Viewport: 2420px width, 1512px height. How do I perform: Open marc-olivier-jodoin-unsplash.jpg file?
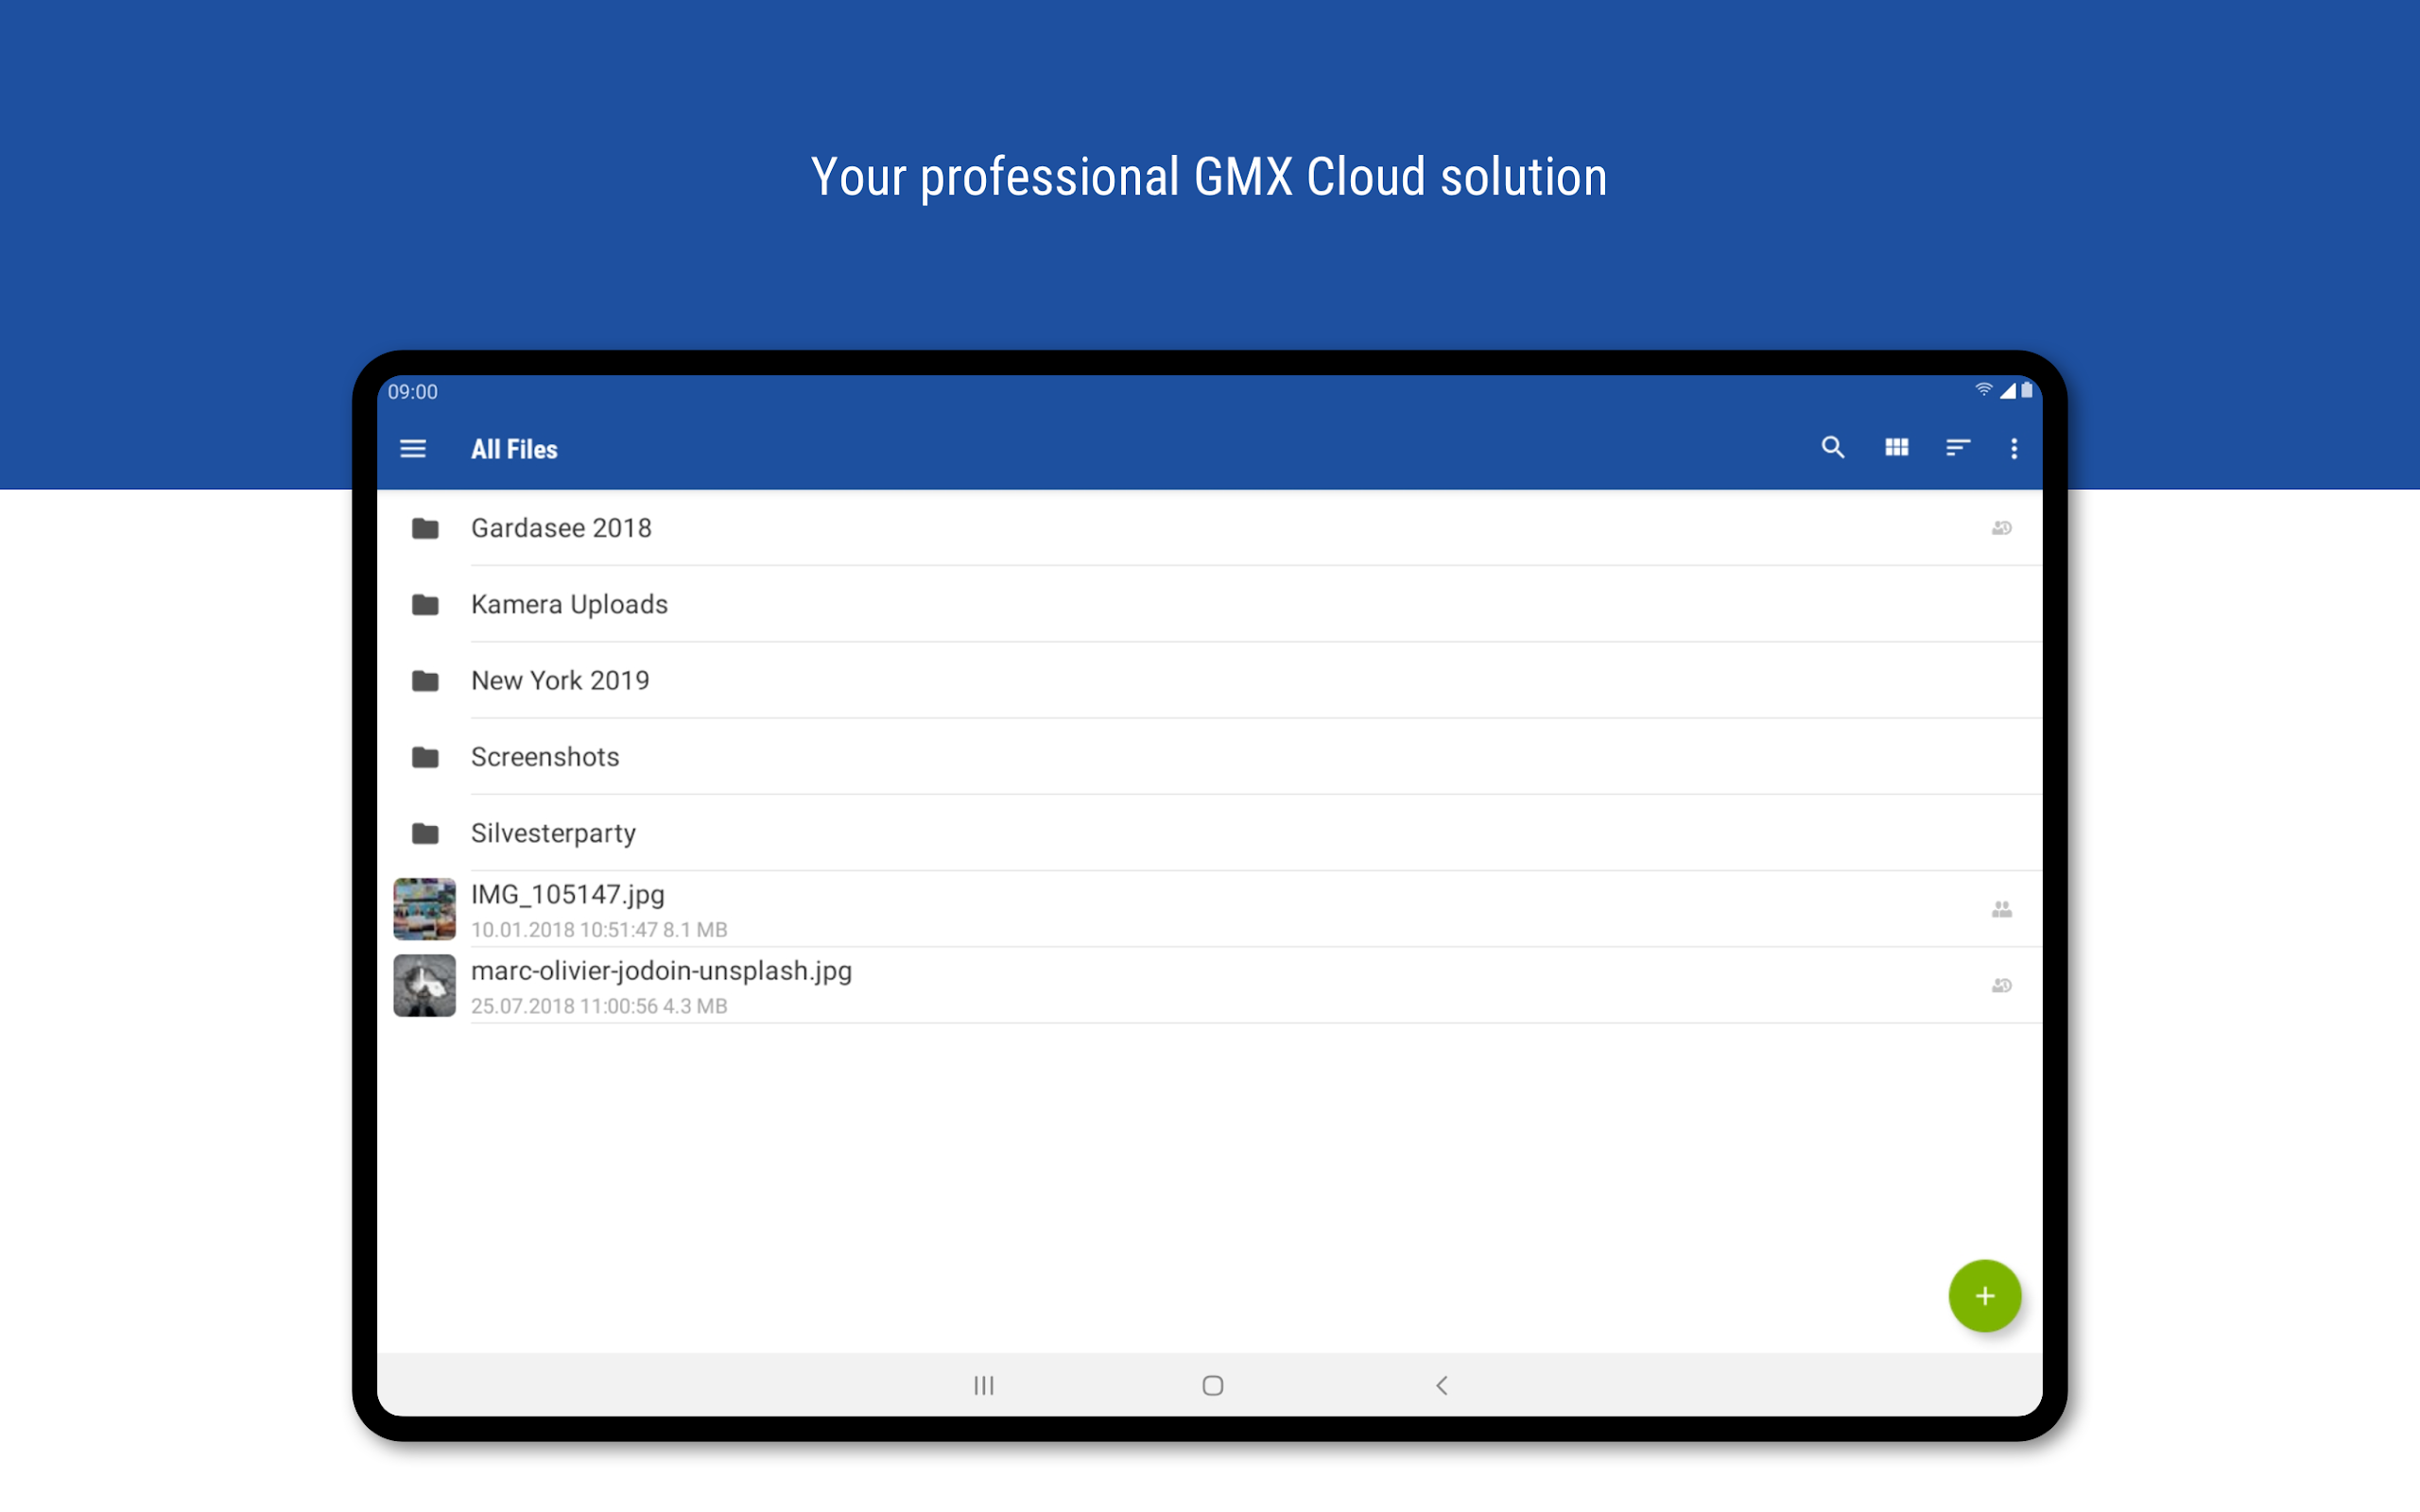(1209, 985)
